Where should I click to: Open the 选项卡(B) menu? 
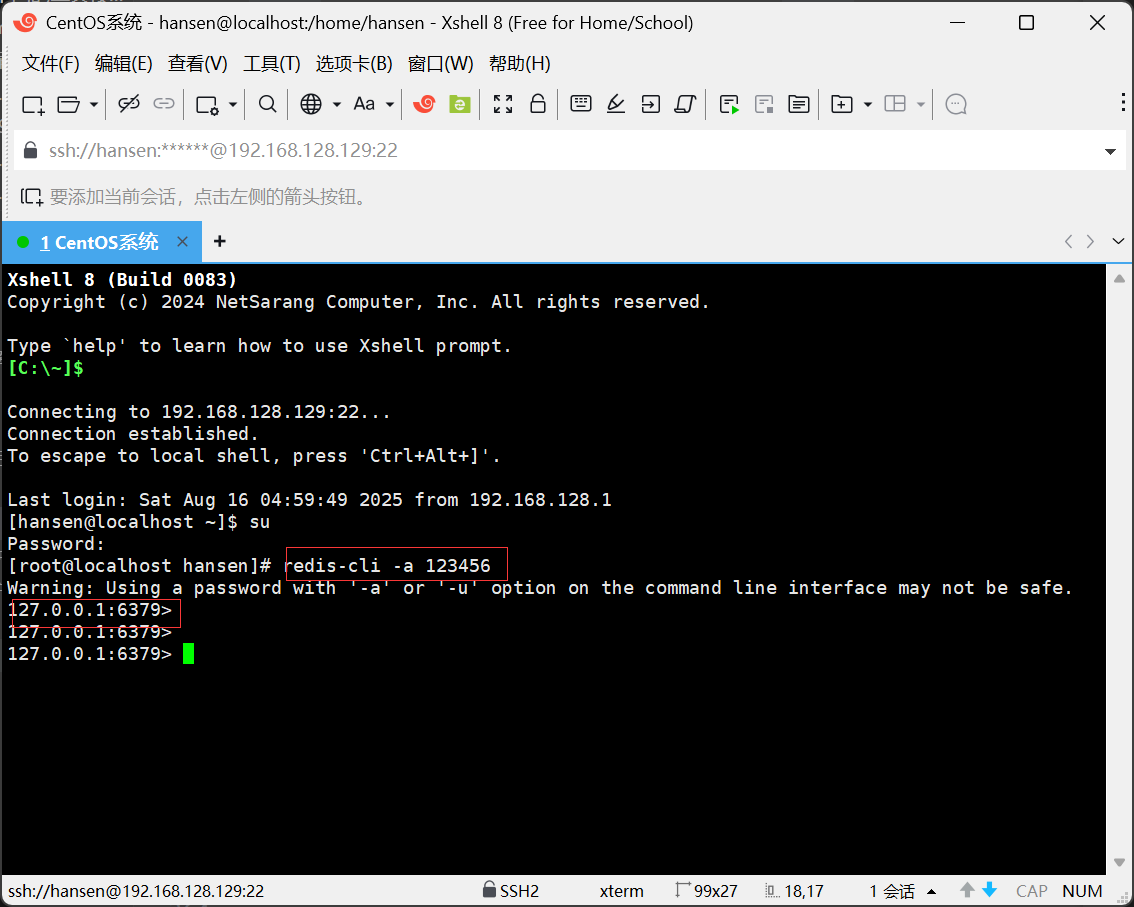(354, 64)
